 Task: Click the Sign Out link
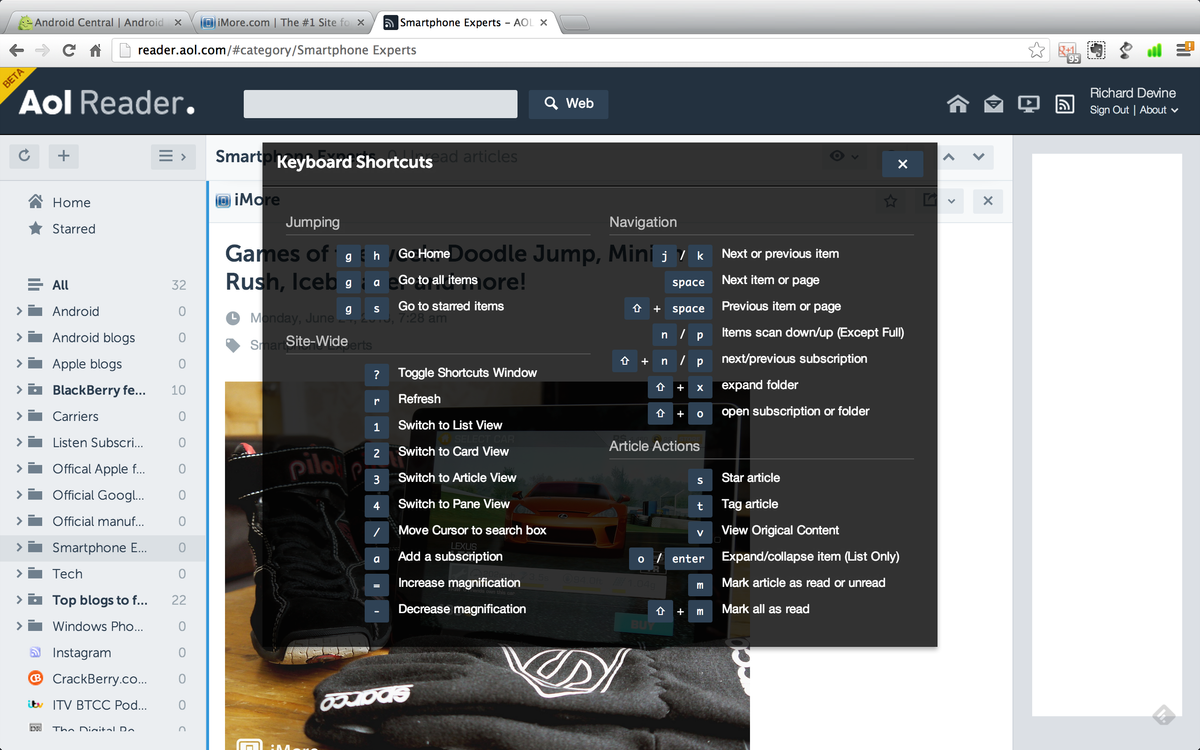pos(1109,110)
